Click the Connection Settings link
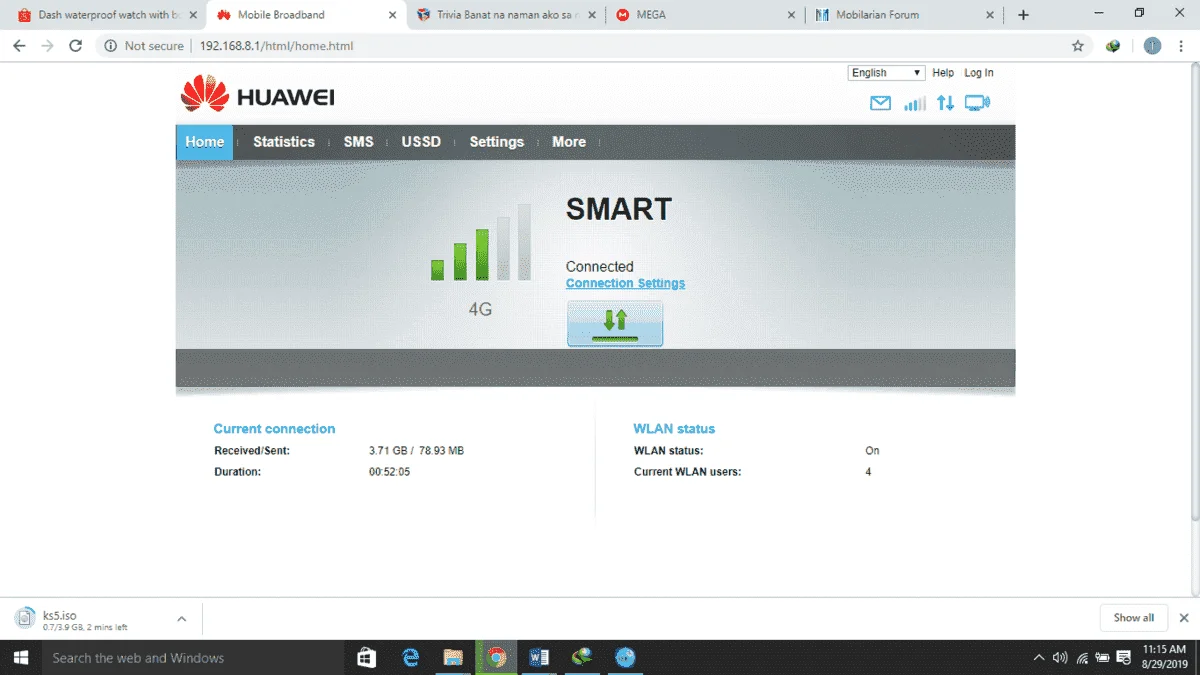This screenshot has height=675, width=1200. (x=625, y=284)
